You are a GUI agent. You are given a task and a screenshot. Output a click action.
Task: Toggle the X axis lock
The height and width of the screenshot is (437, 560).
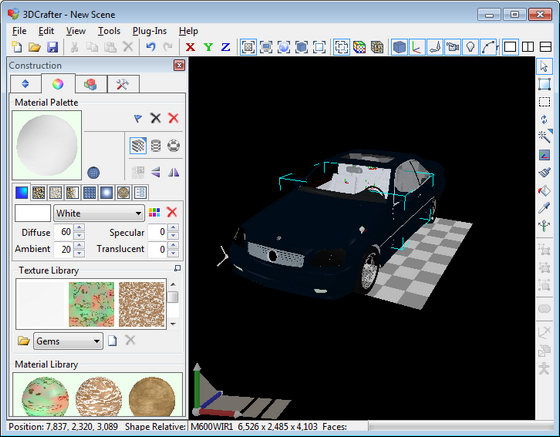(x=190, y=47)
